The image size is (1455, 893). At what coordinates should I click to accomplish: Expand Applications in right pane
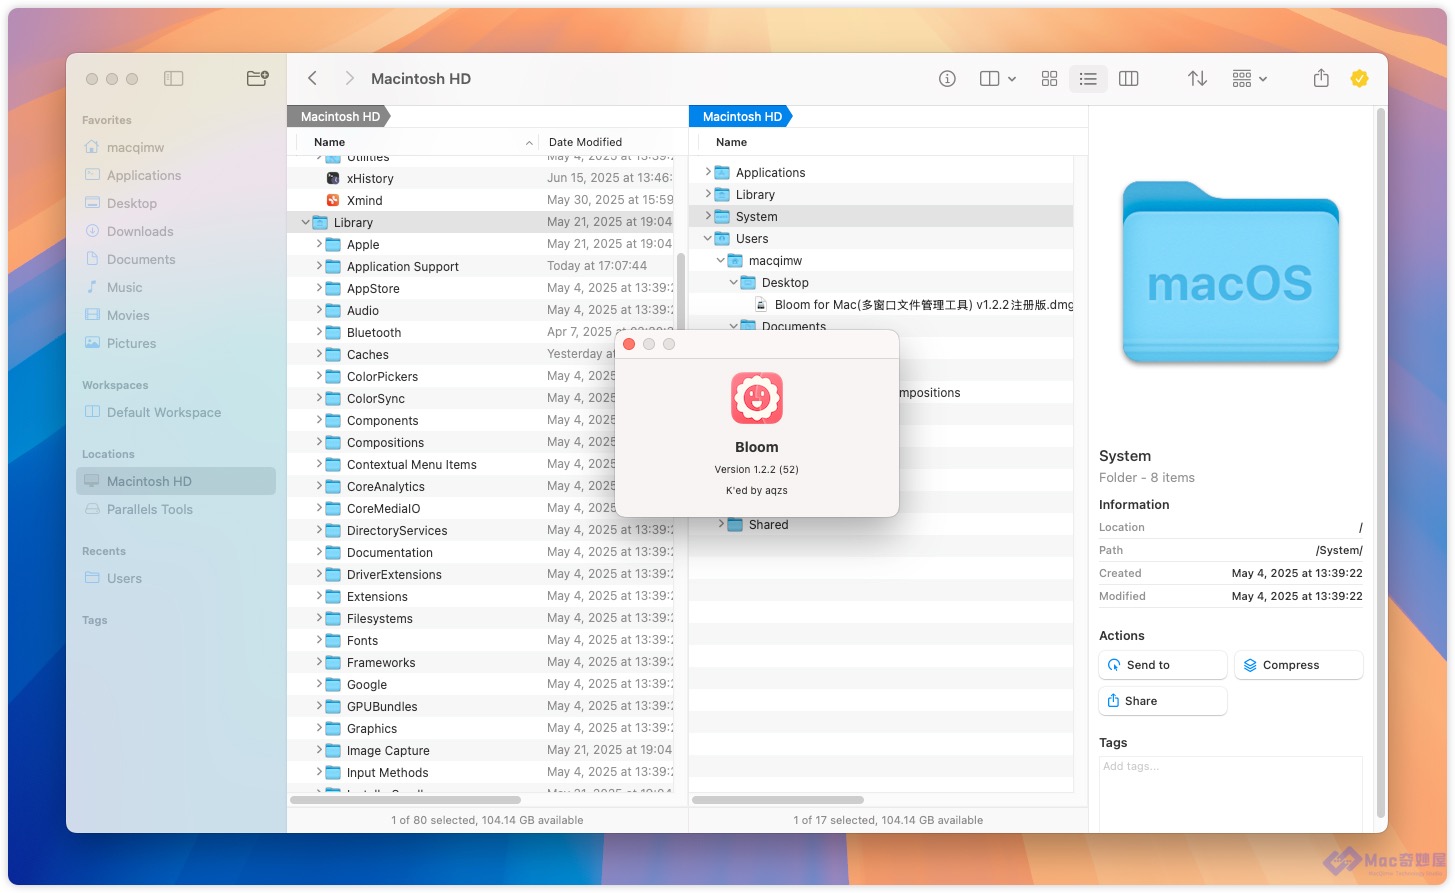708,172
